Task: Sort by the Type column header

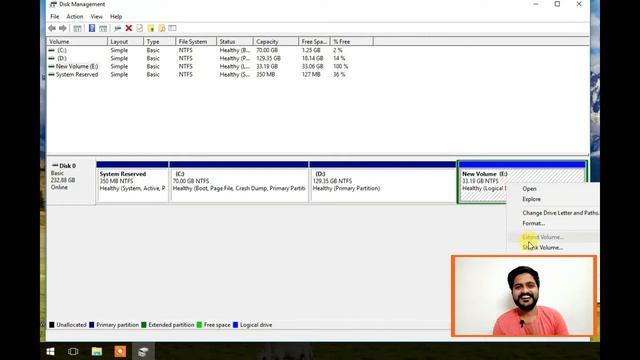Action: tap(160, 42)
